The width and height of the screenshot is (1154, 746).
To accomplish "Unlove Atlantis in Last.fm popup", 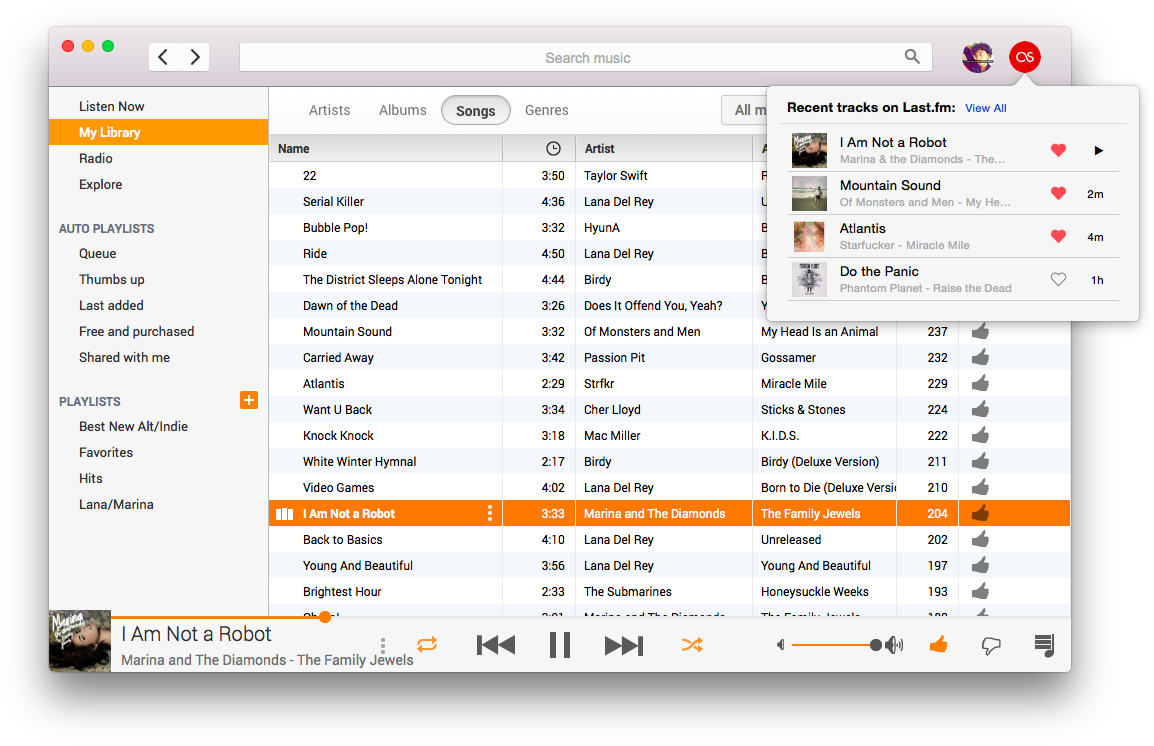I will [x=1058, y=236].
